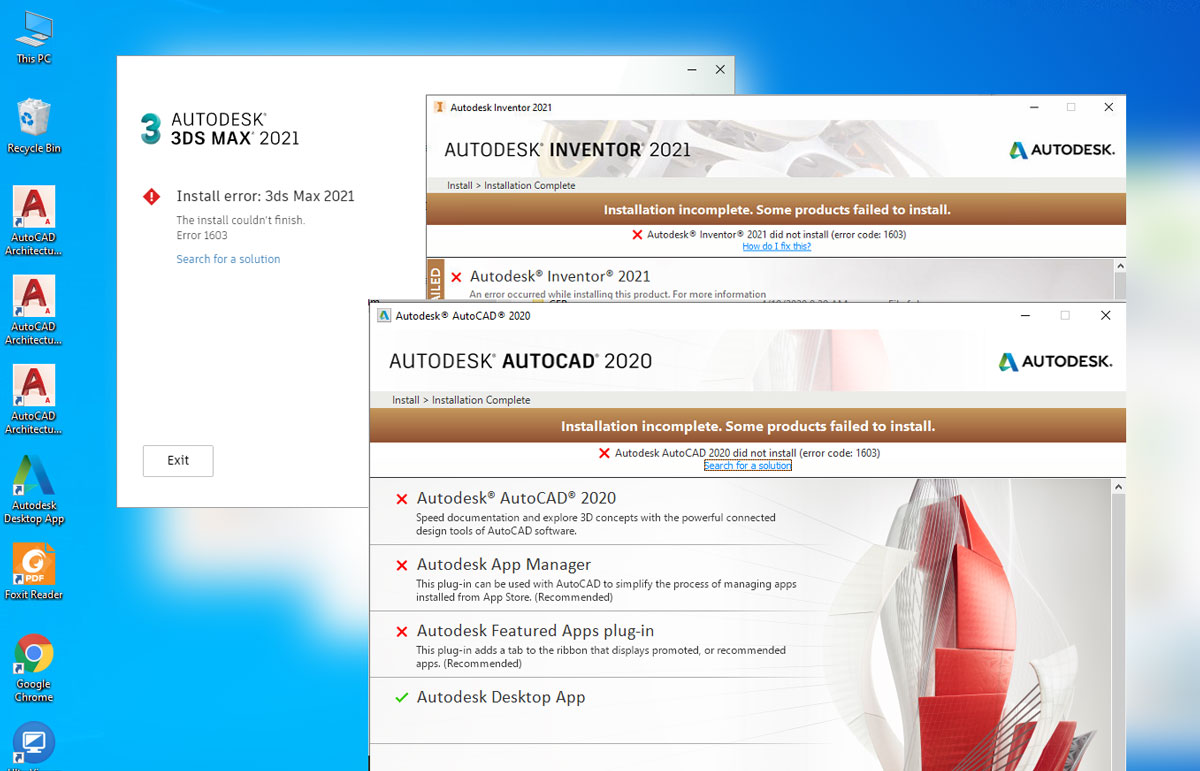Click the teal 3ds Max logo
The image size is (1200, 771).
[x=151, y=128]
